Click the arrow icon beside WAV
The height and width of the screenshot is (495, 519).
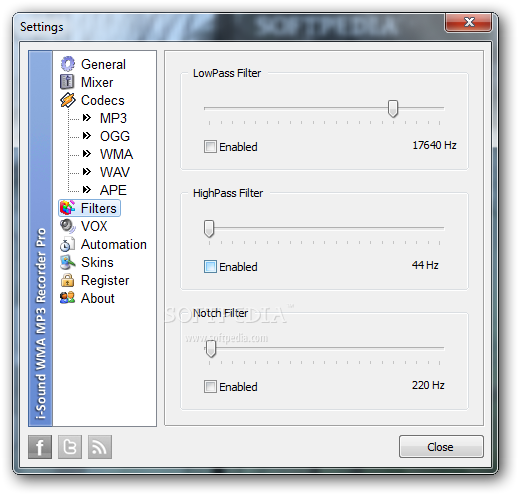(x=87, y=172)
